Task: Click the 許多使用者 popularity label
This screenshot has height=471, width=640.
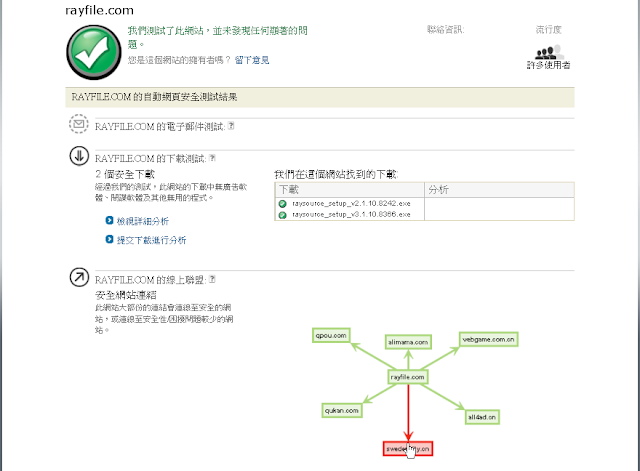Action: click(x=549, y=65)
